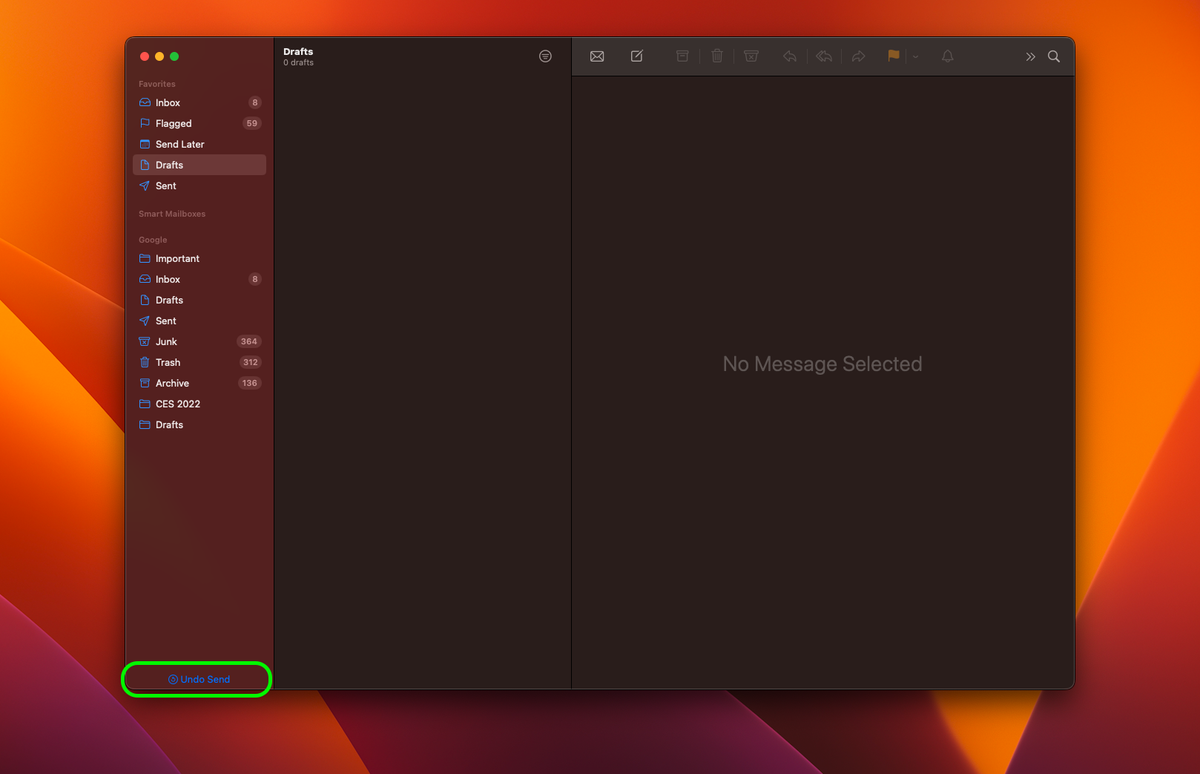Open the Send Later mailbox

click(181, 144)
